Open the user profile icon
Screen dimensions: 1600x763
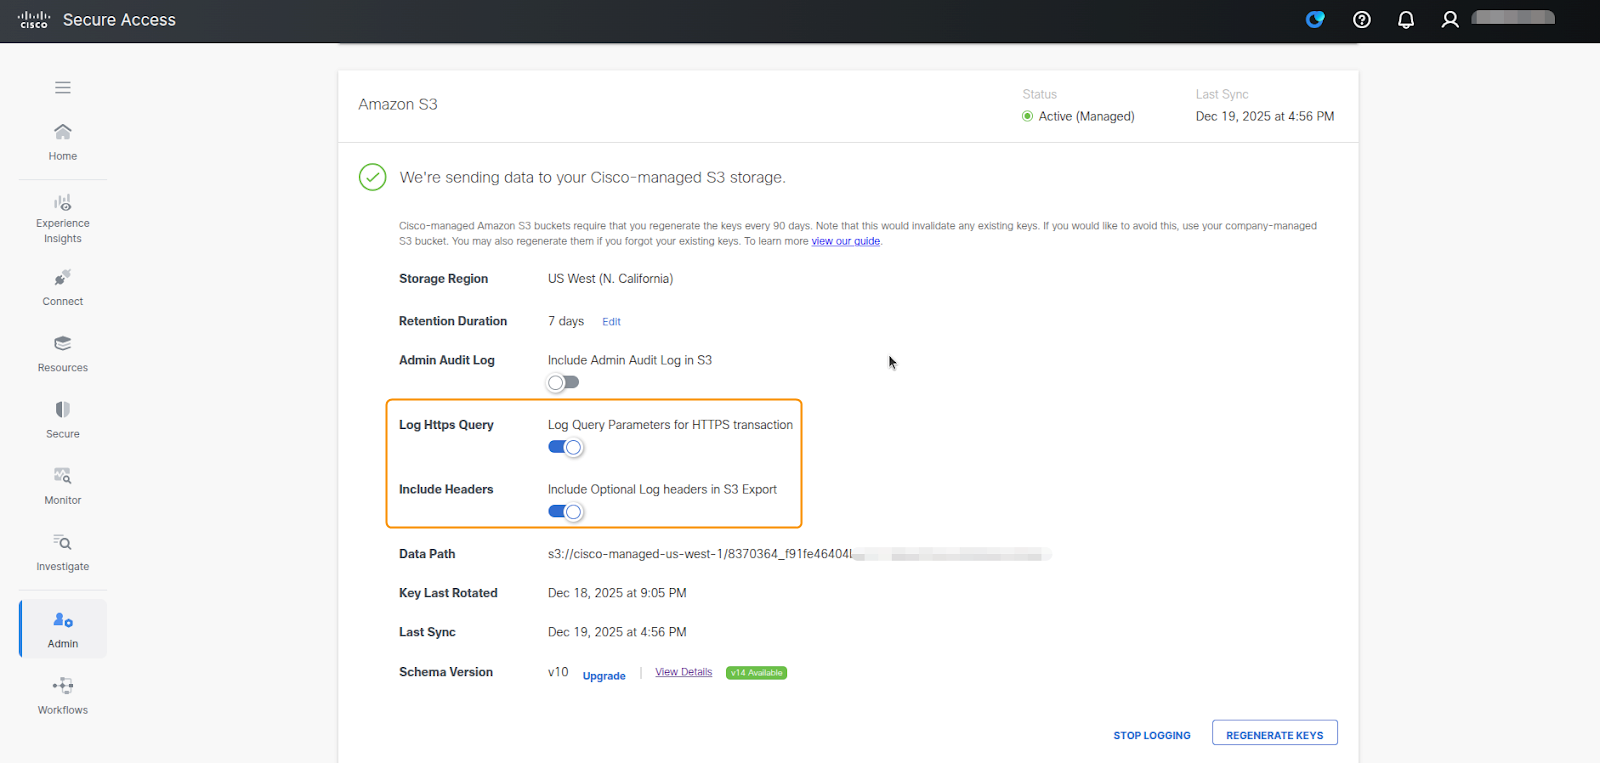1449,20
